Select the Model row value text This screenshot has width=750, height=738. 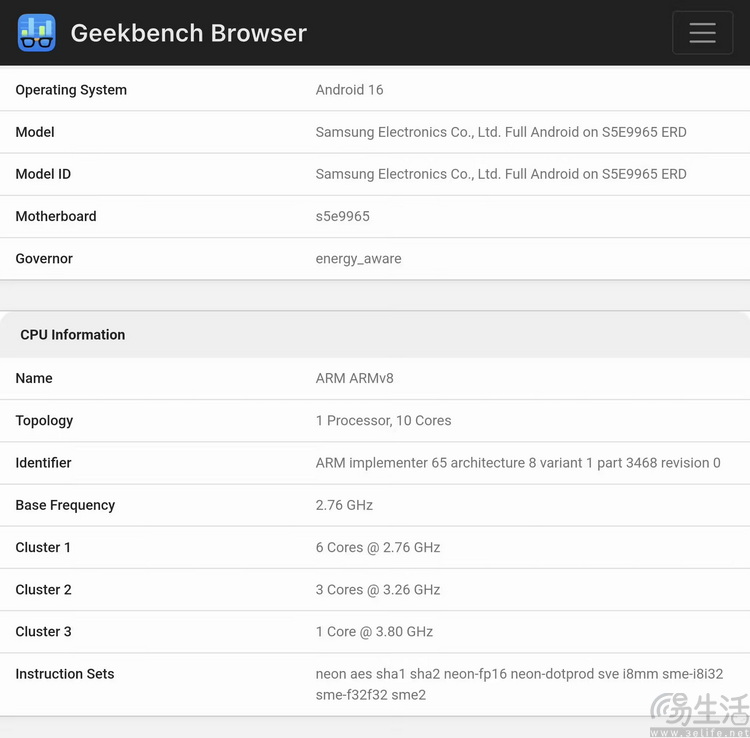[x=500, y=132]
